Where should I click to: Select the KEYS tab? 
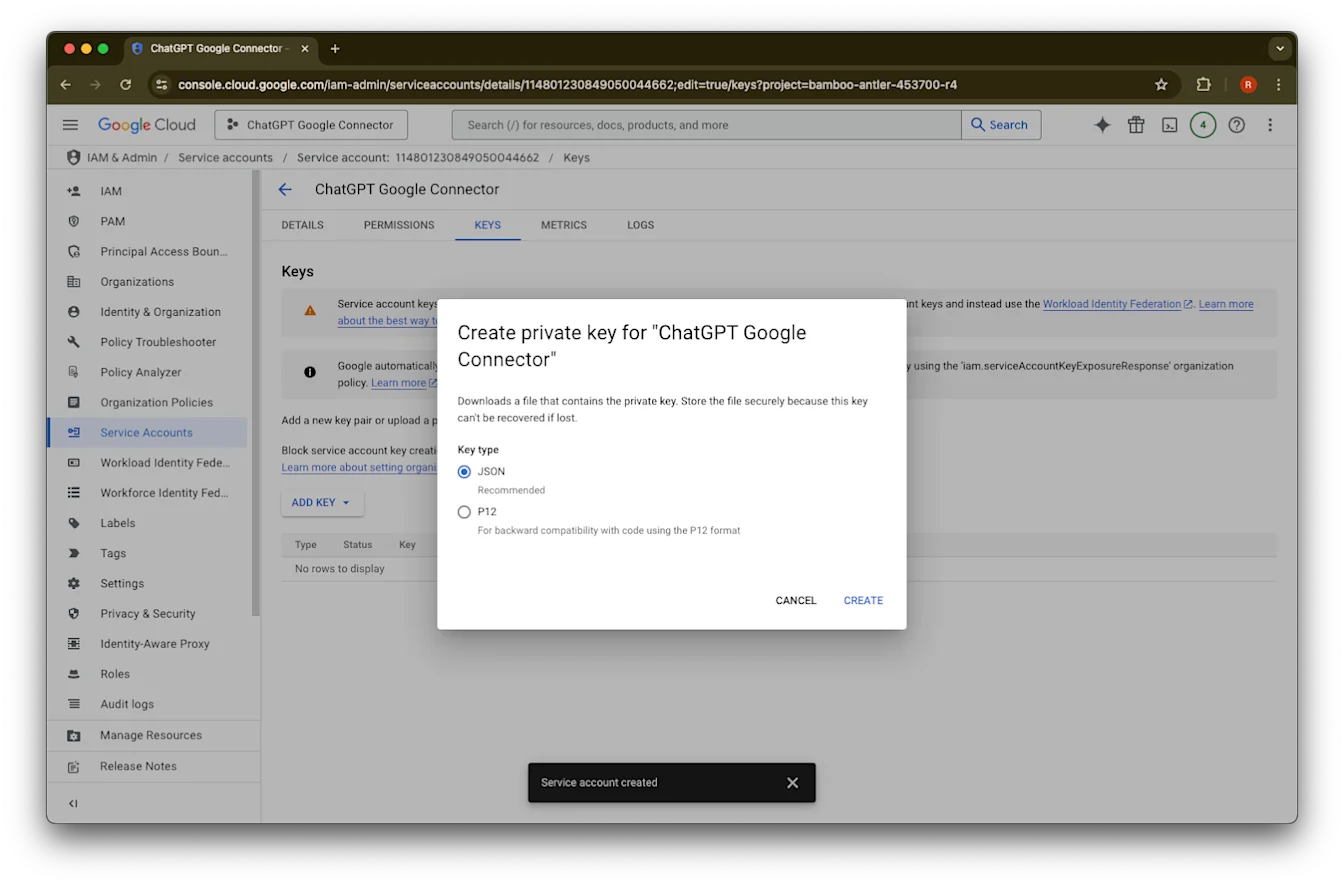(x=487, y=225)
